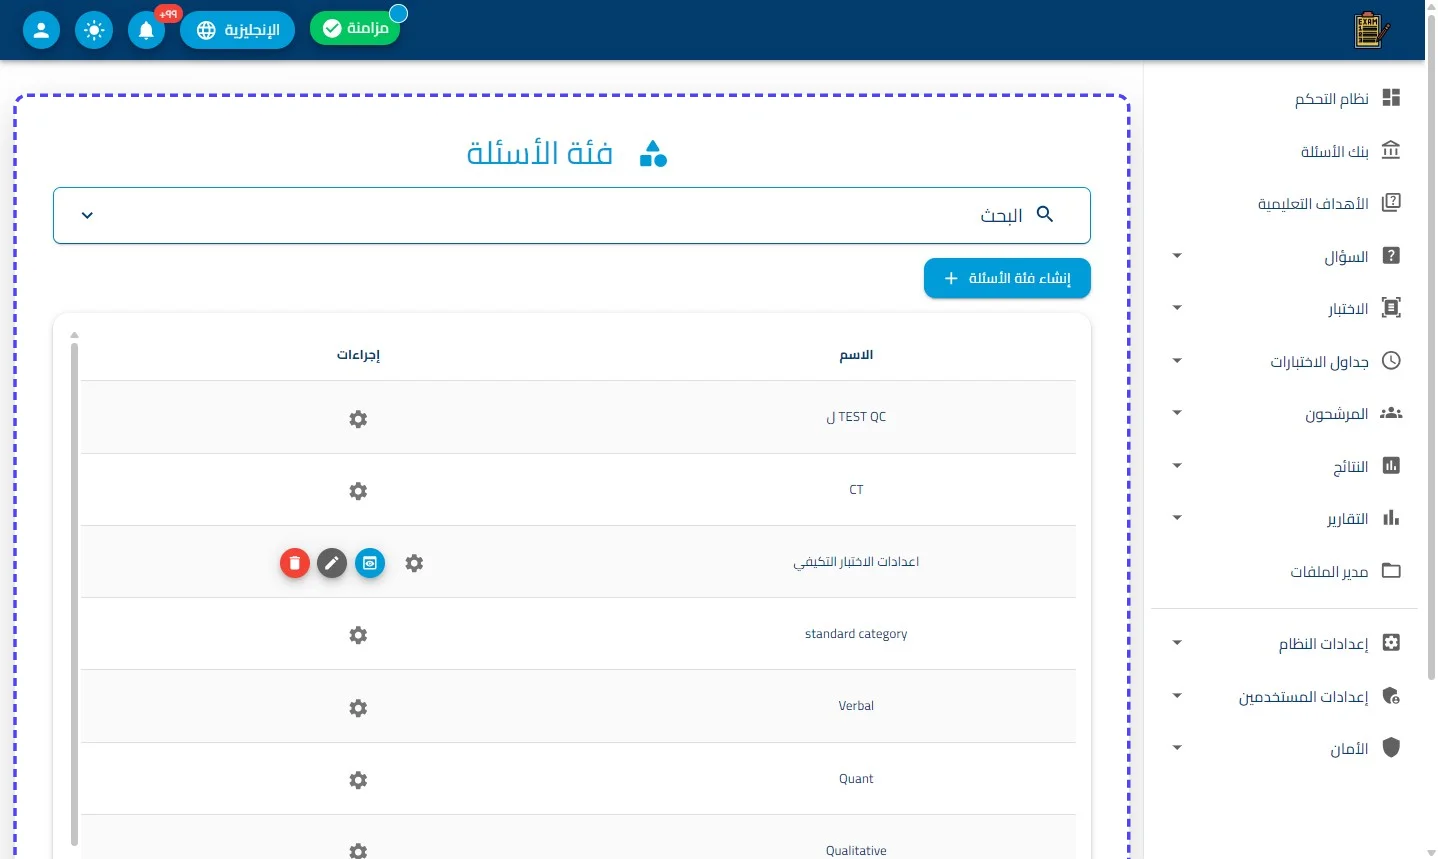Open actions gear for اعدادات الاختبار التكيفي row
The height and width of the screenshot is (859, 1438).
point(414,563)
